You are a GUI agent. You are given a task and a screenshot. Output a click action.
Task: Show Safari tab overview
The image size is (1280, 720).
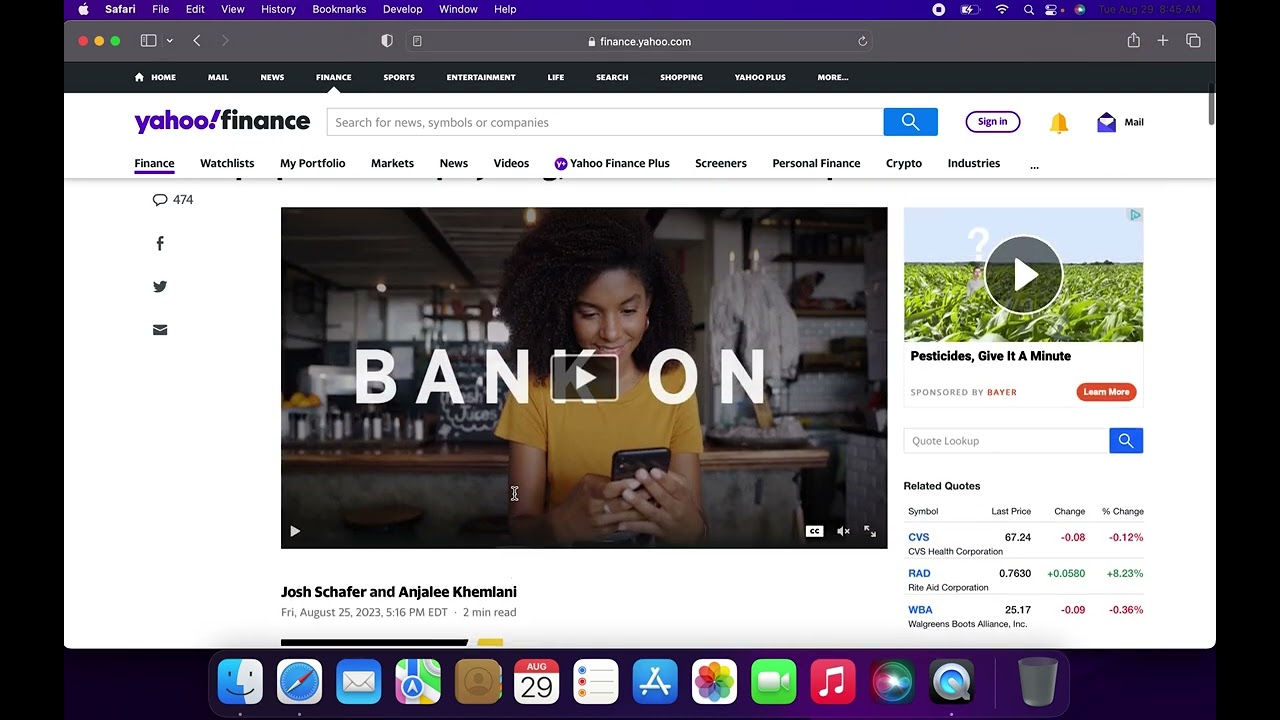(x=1193, y=41)
